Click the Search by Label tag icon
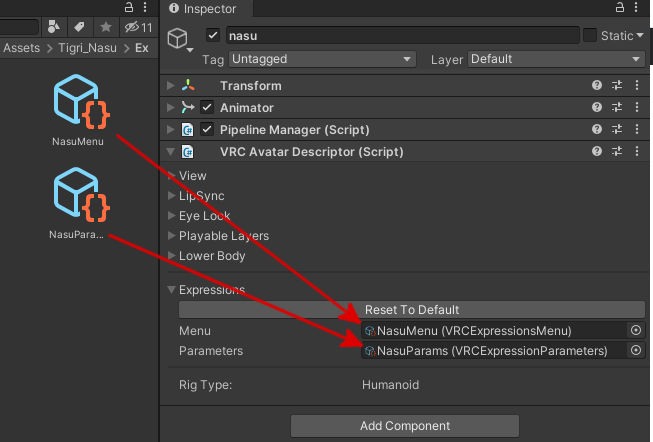 79,27
